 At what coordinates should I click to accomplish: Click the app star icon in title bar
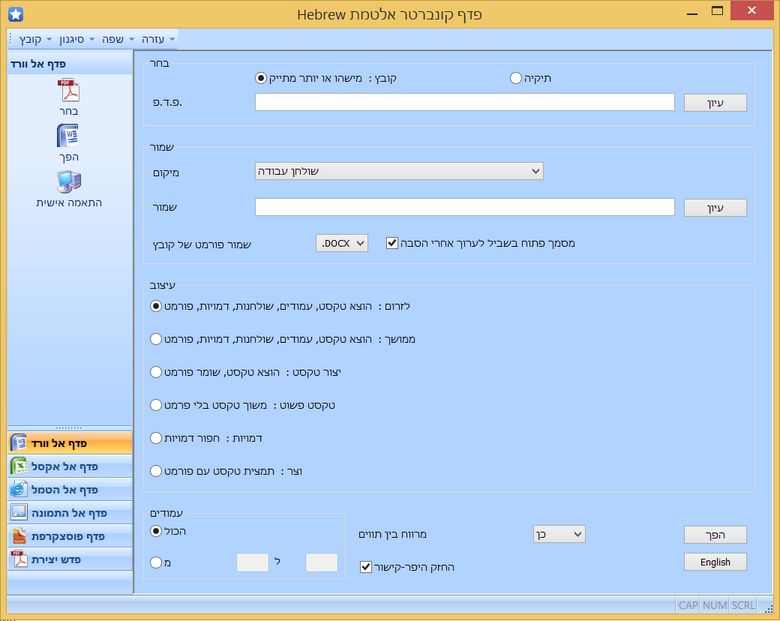(15, 14)
